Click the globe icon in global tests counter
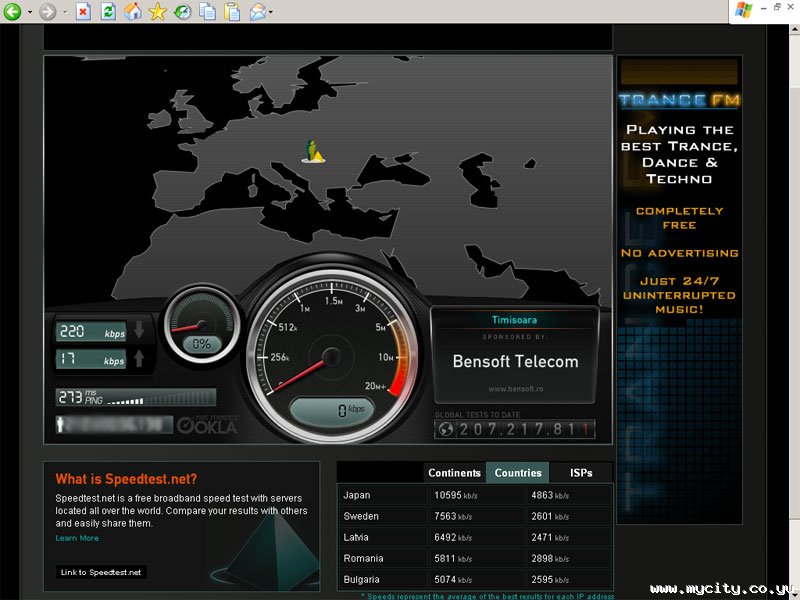800x600 pixels. coord(446,429)
